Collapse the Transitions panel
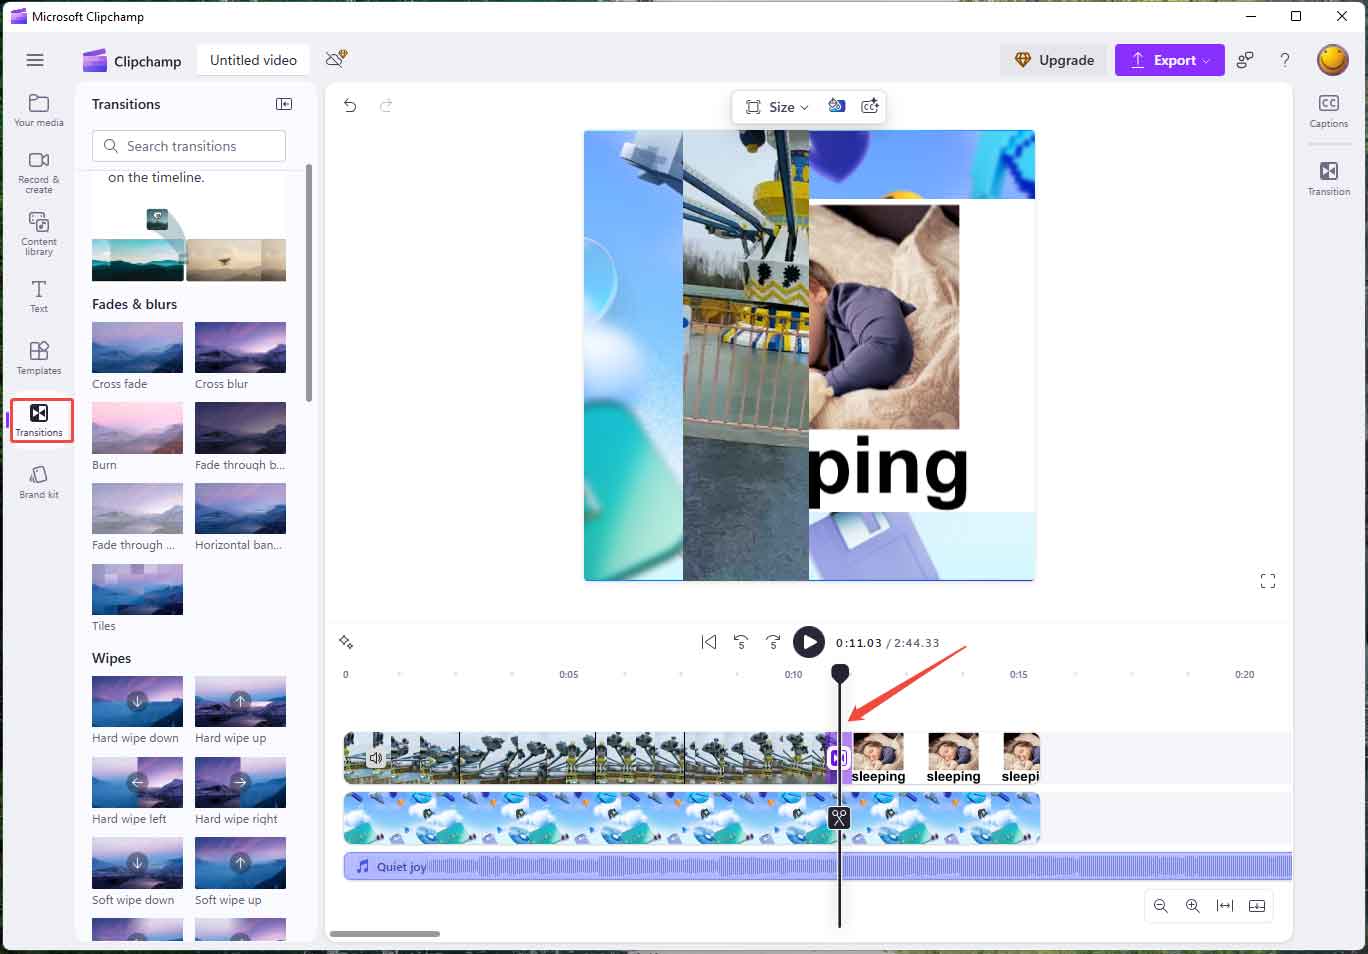 coord(284,103)
